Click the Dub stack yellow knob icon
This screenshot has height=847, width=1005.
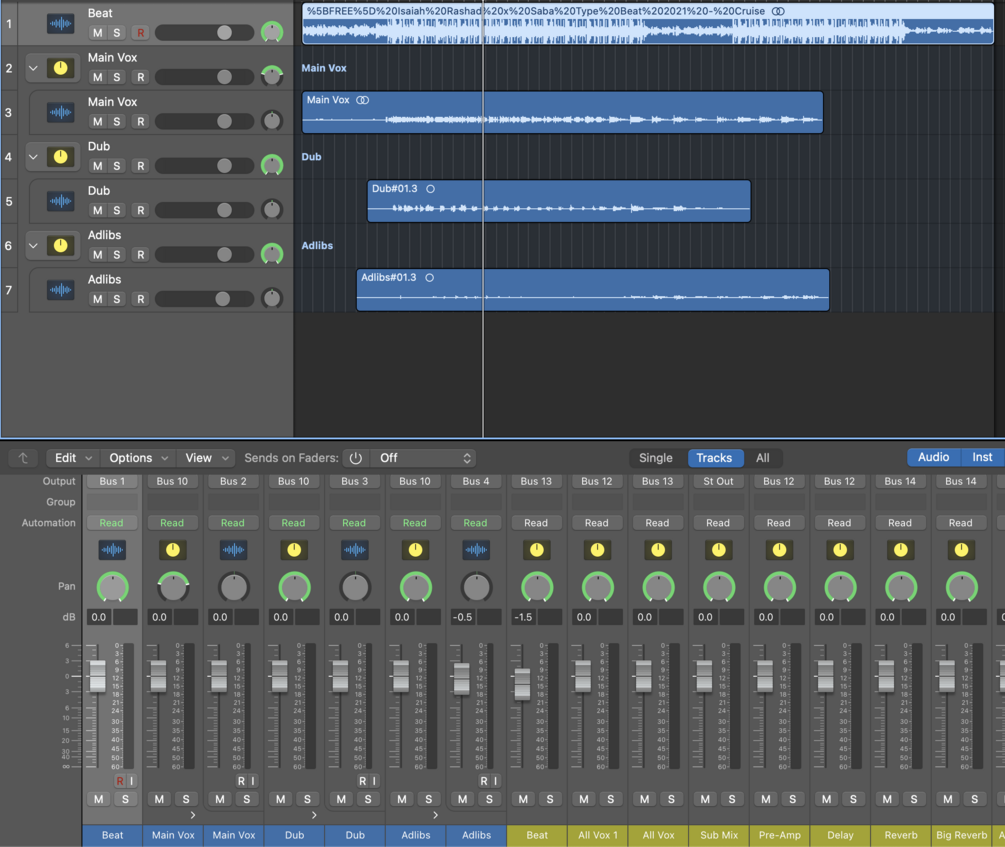(x=60, y=156)
